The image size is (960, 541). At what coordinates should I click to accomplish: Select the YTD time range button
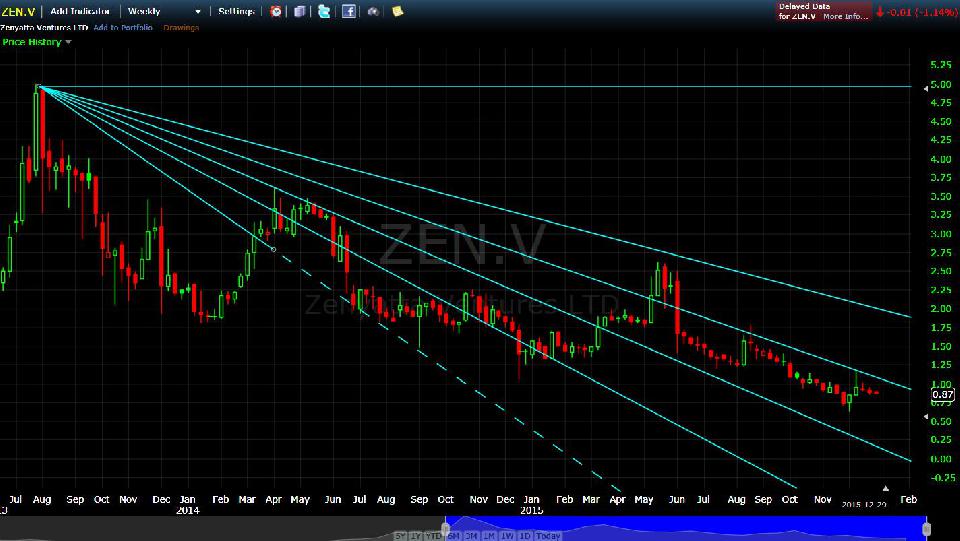[434, 535]
